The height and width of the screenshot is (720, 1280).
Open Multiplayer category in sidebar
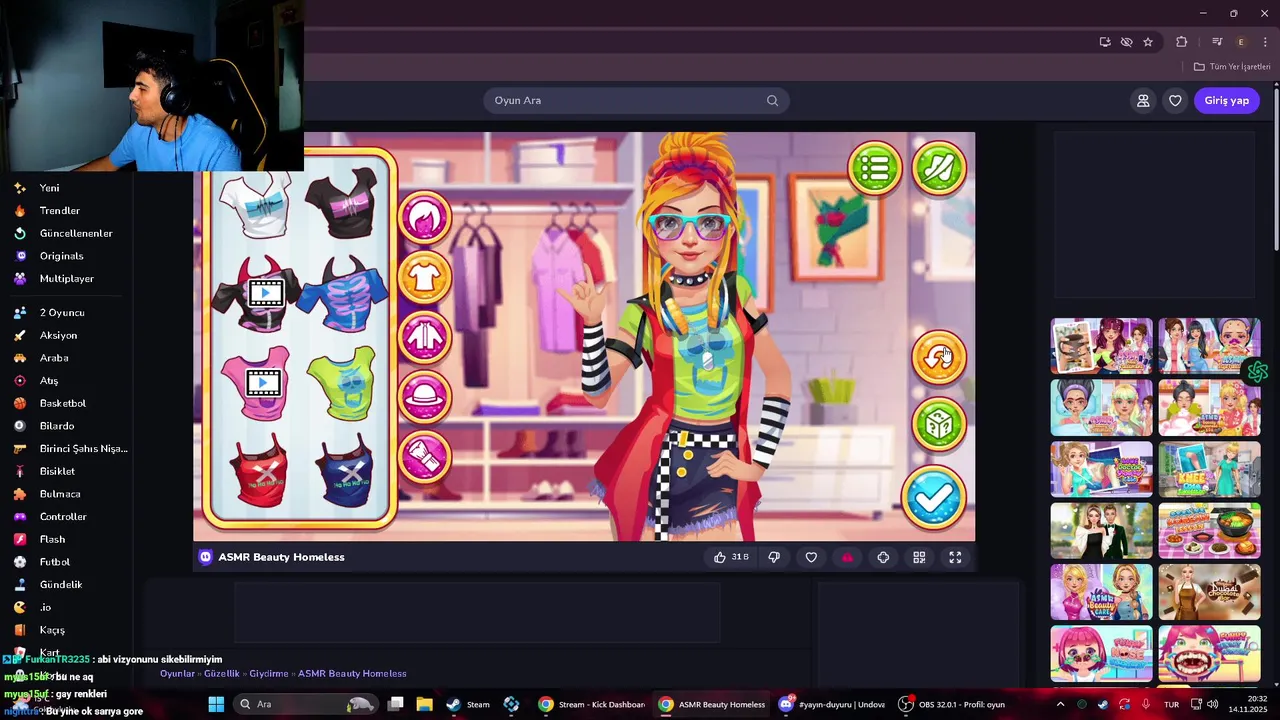point(66,279)
